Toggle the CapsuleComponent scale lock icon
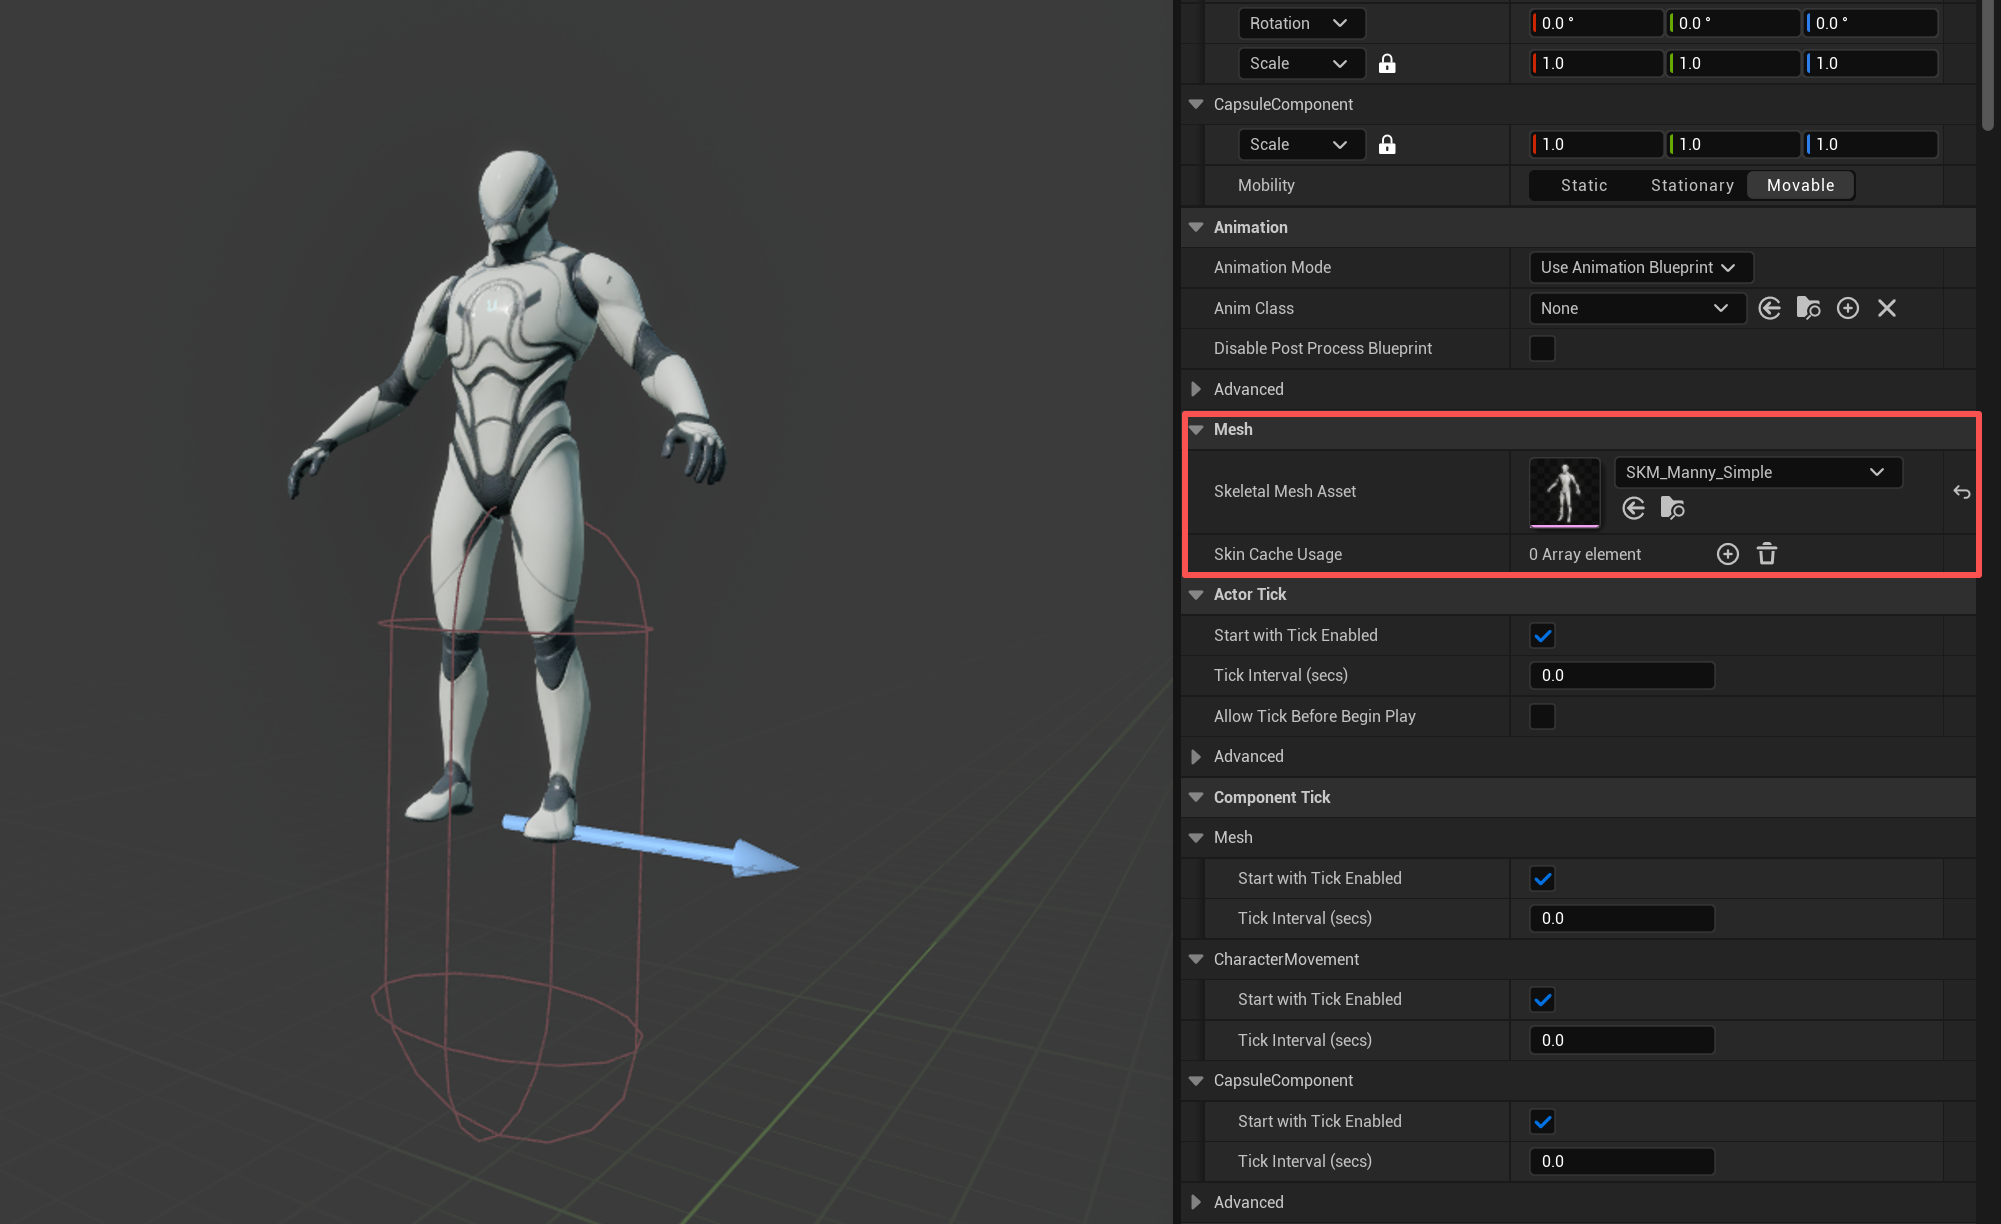This screenshot has height=1224, width=2001. click(1387, 145)
